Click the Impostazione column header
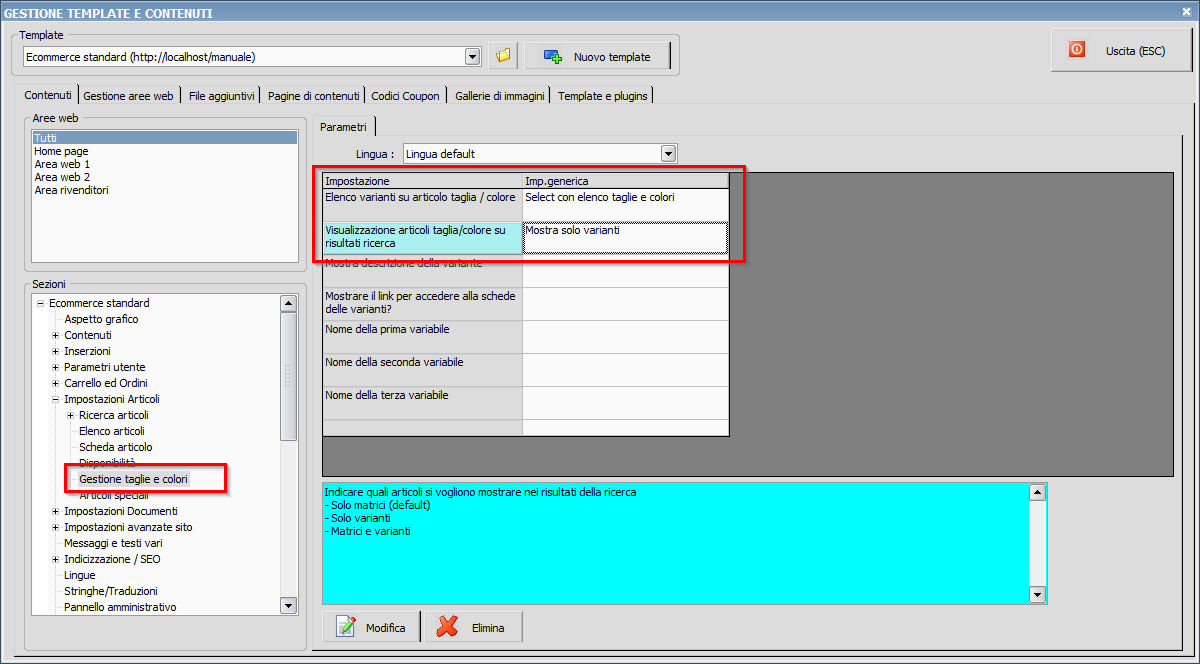 point(422,181)
